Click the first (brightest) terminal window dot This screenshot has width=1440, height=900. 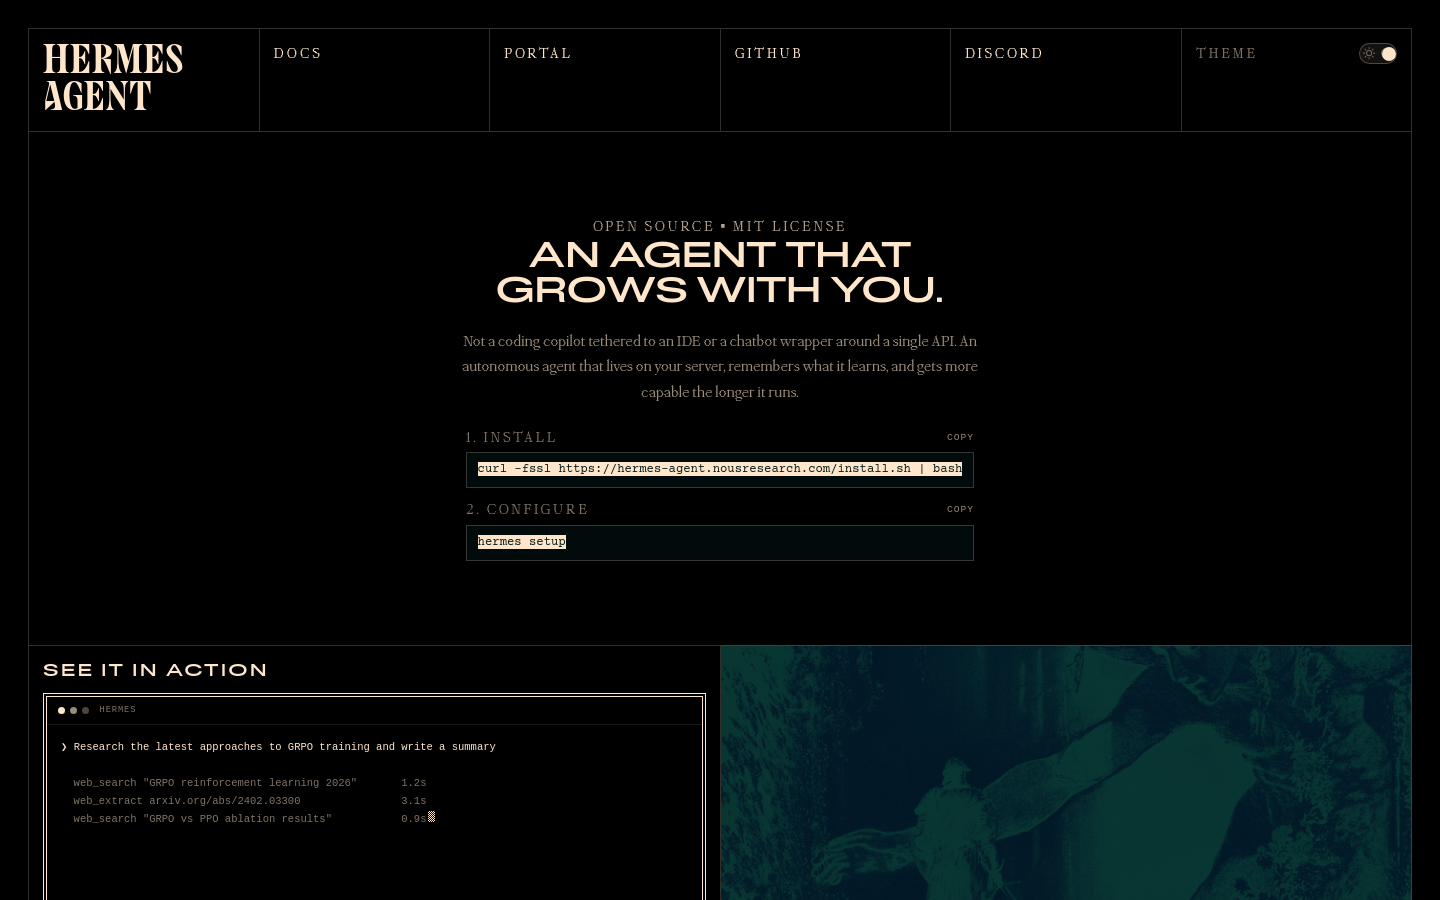click(62, 711)
